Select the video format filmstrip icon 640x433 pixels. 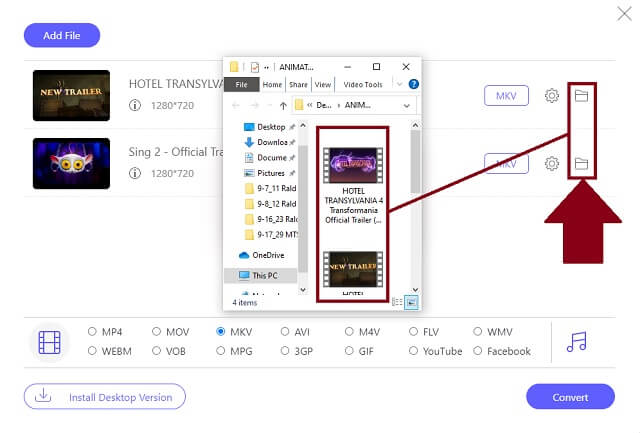(x=49, y=342)
